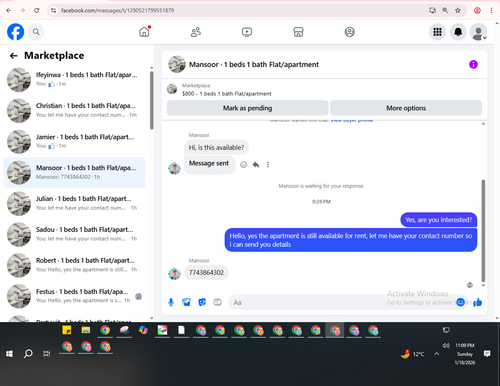Go to the Home feed icon
500x386 pixels.
click(144, 32)
